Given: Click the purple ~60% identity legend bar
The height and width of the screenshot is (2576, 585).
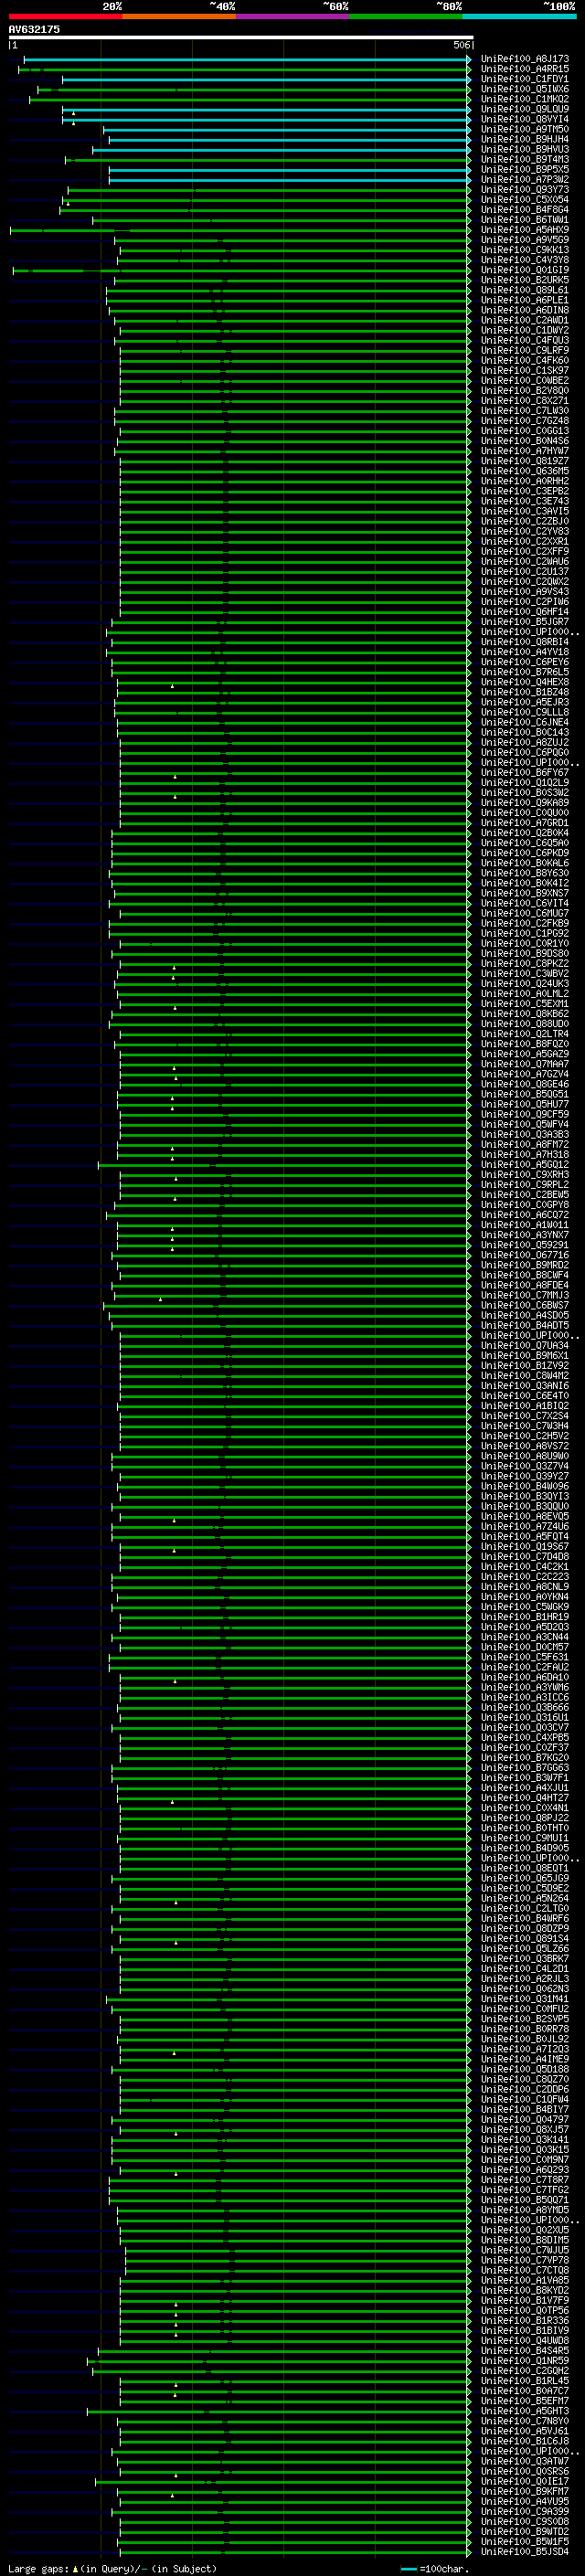Looking at the screenshot, I should coord(292,16).
